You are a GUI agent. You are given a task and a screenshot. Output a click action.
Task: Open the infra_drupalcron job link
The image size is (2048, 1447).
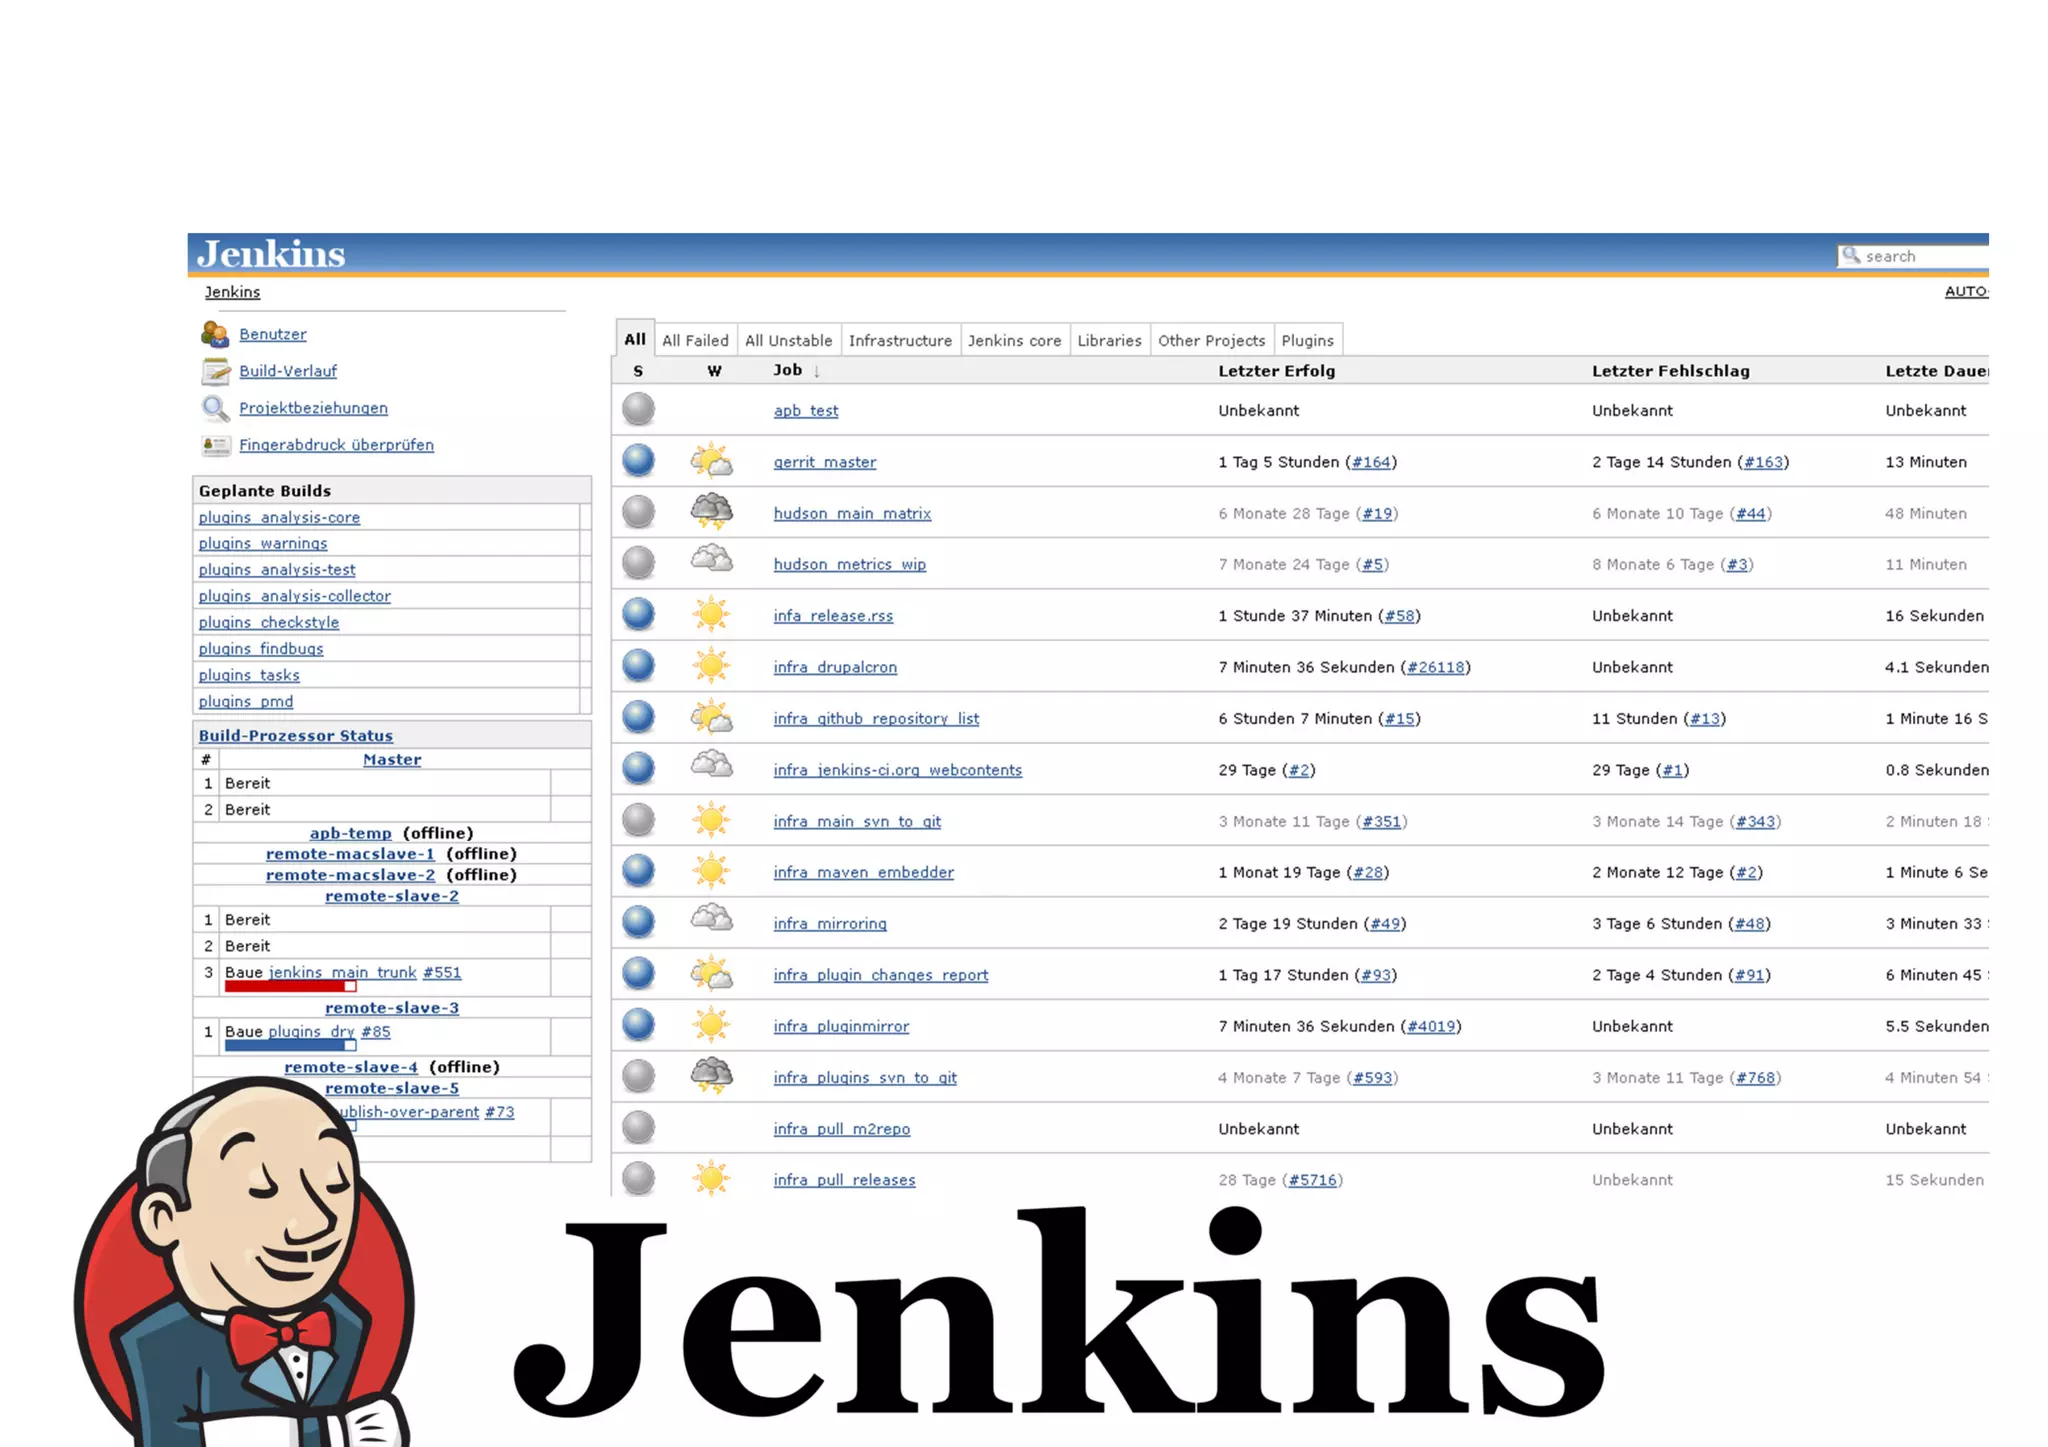[835, 667]
